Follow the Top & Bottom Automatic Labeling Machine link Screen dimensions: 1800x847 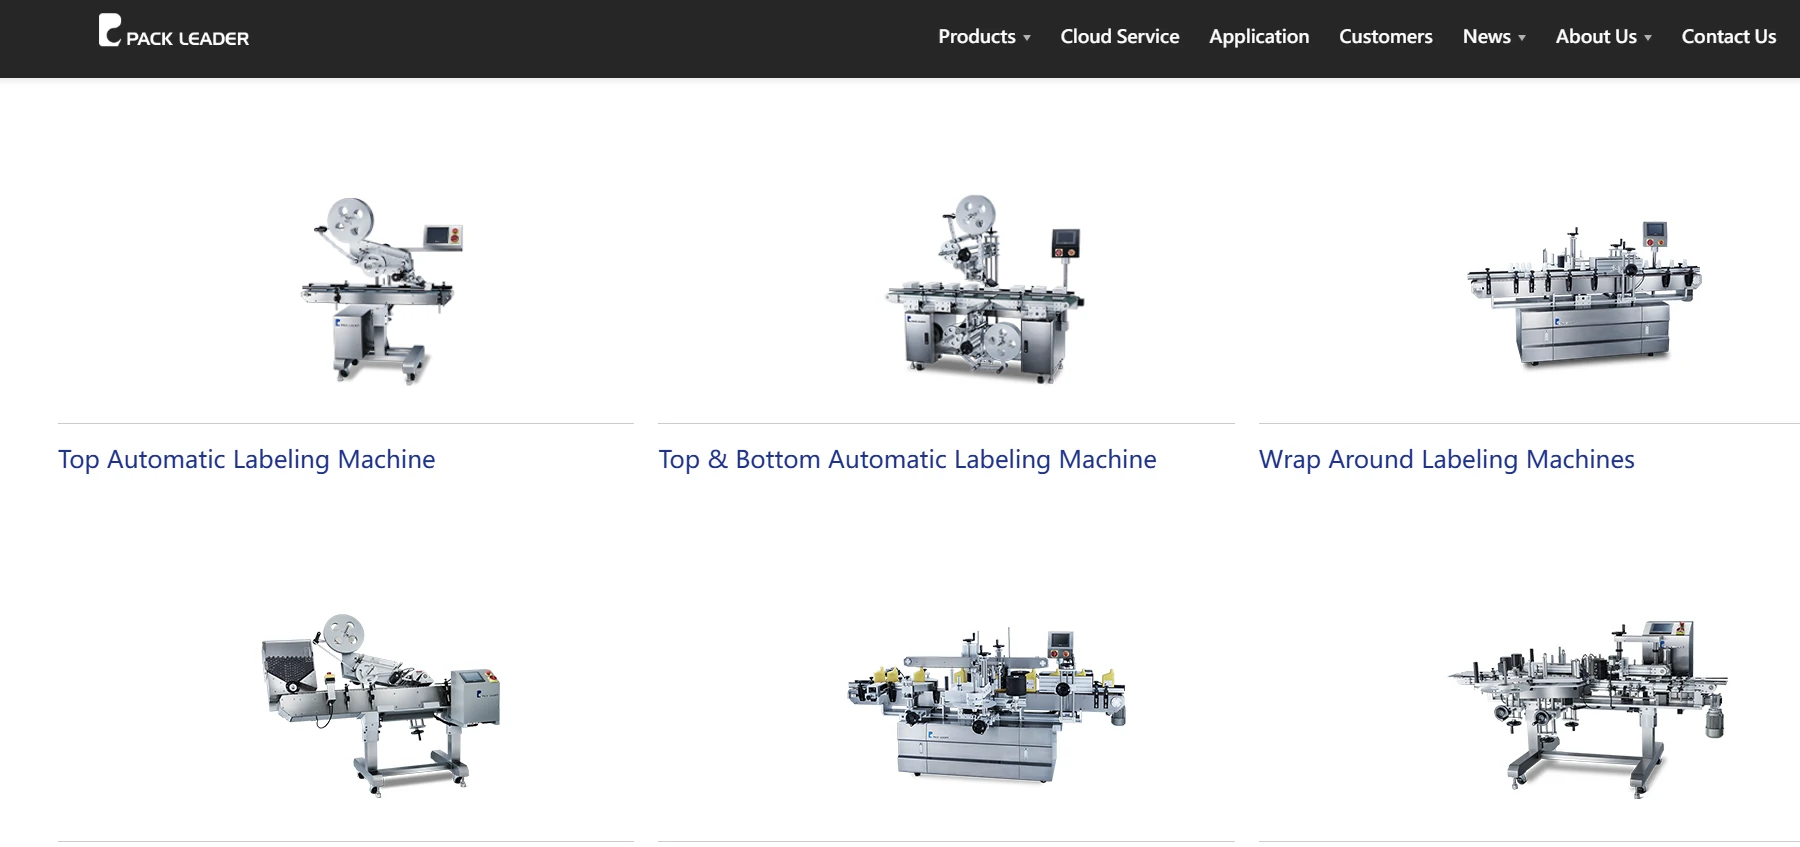tap(907, 459)
